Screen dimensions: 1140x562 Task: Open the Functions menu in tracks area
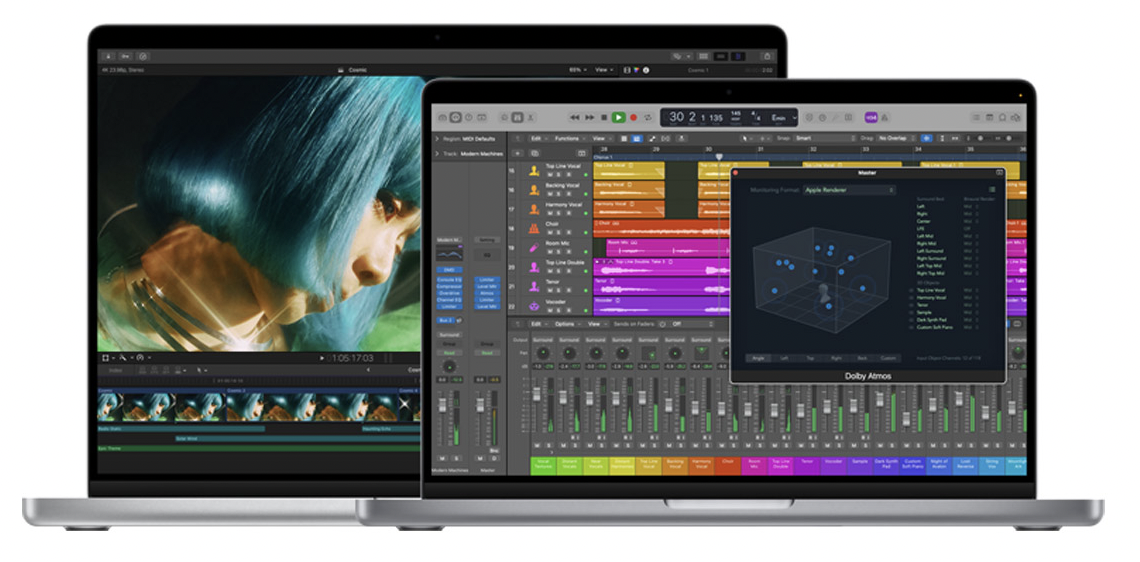point(569,138)
